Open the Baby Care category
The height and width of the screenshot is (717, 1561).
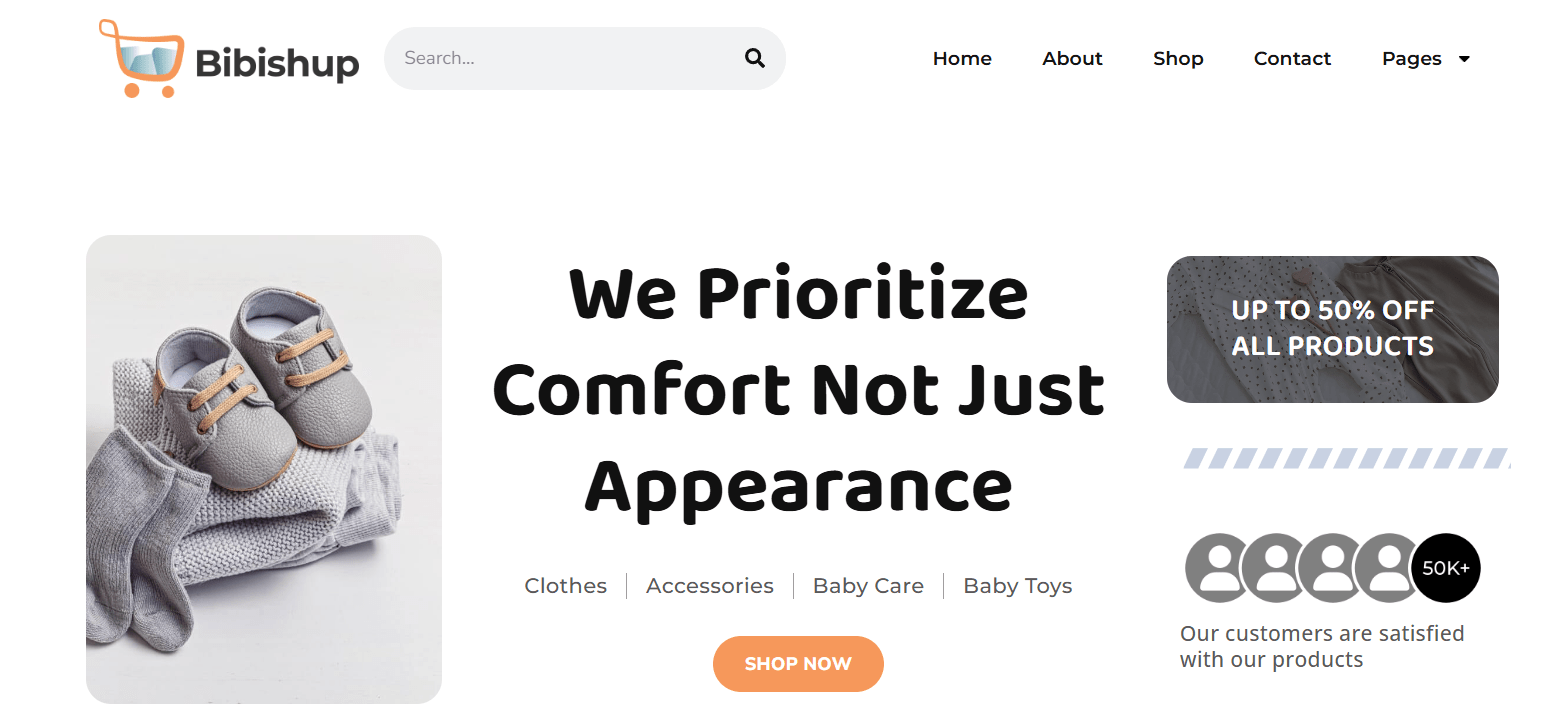[x=868, y=586]
